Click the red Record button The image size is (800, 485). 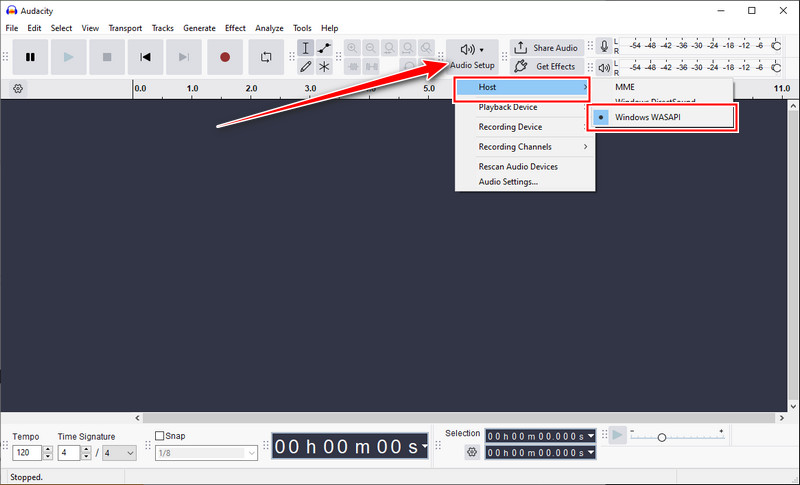(225, 57)
